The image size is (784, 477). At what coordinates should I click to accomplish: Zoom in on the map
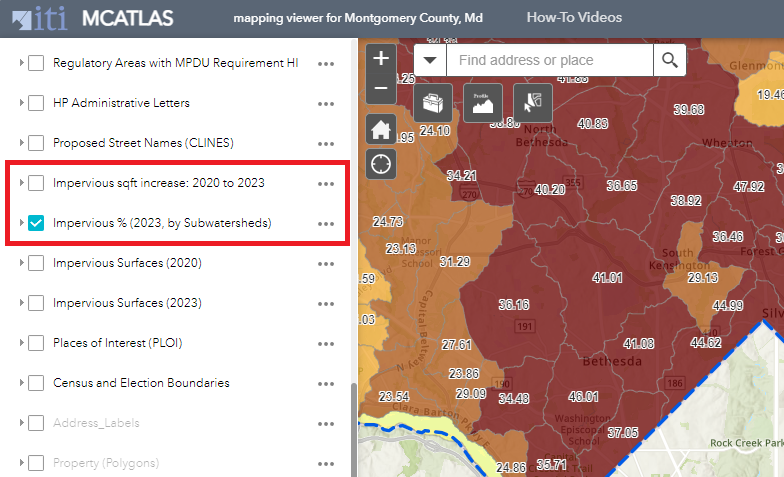pyautogui.click(x=380, y=59)
